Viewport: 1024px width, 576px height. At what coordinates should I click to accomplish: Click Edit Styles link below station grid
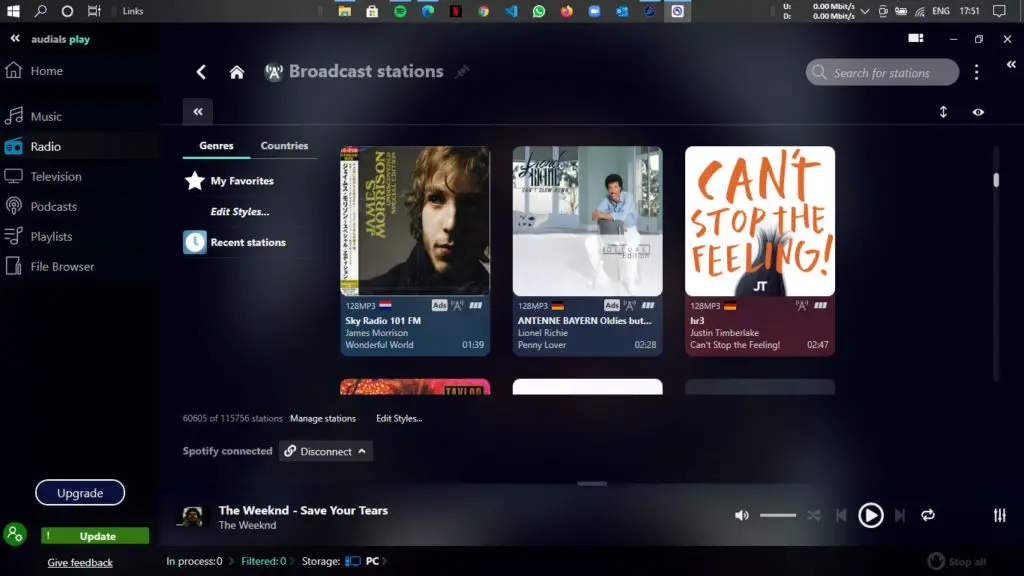[399, 419]
